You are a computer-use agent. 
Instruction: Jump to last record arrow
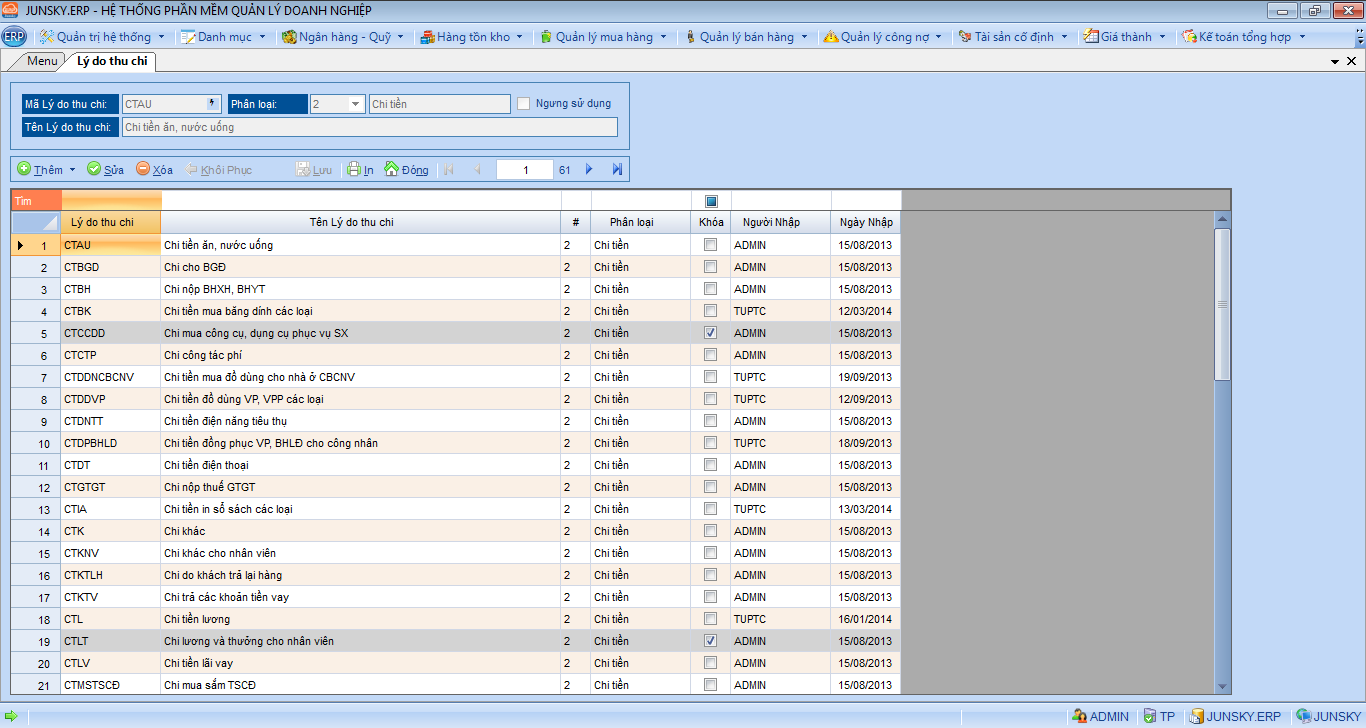(617, 169)
